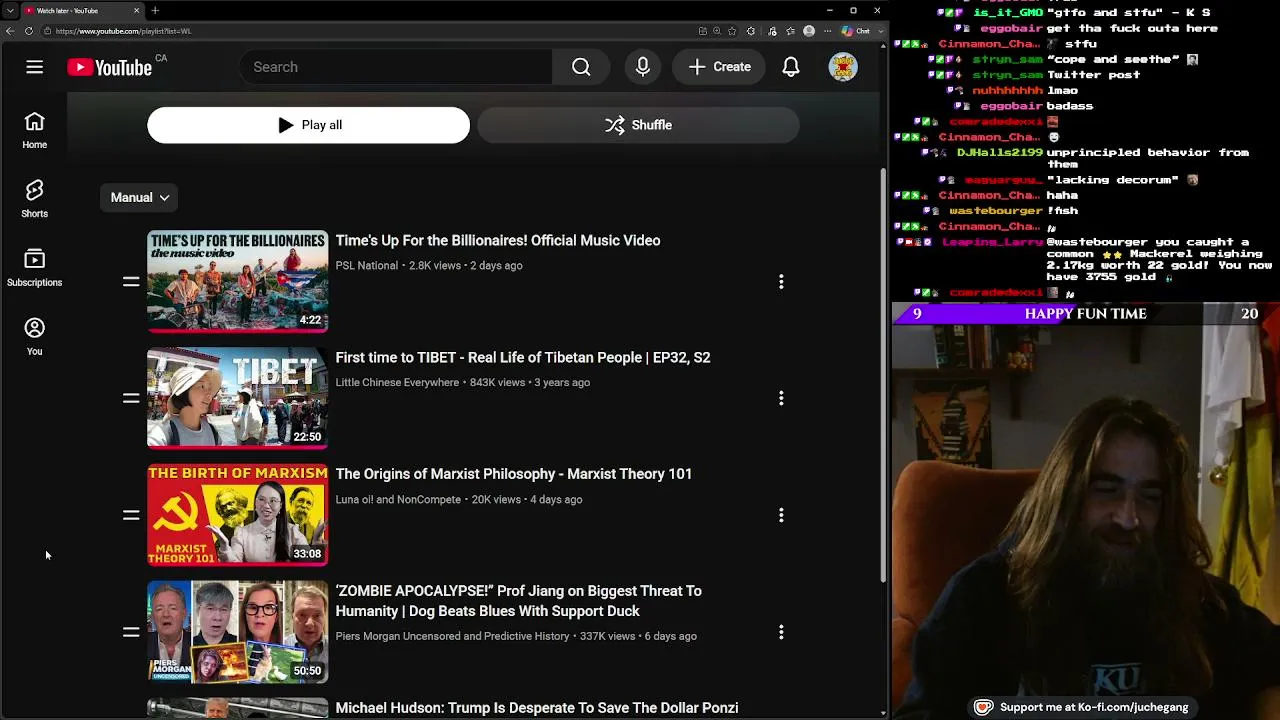Click the Watch later - YouTube tab

coord(82,10)
